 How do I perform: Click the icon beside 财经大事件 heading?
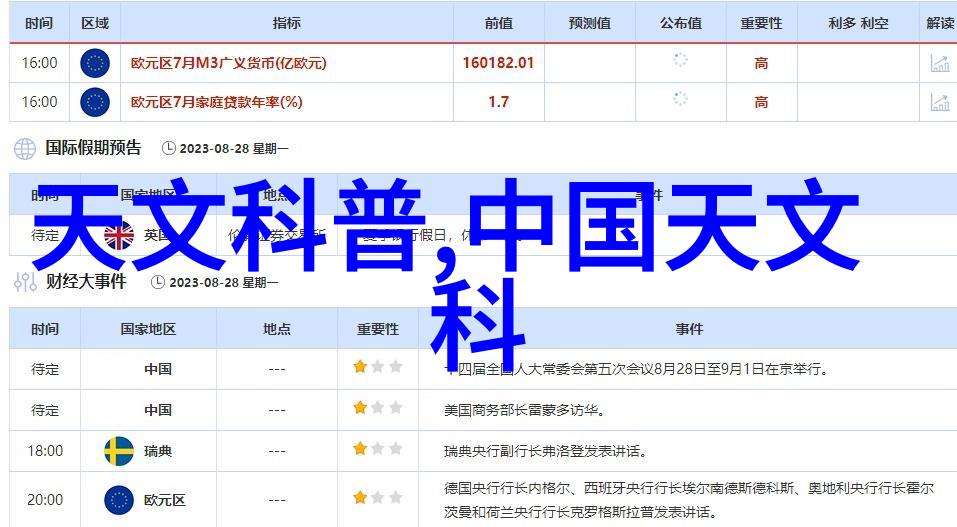point(24,282)
